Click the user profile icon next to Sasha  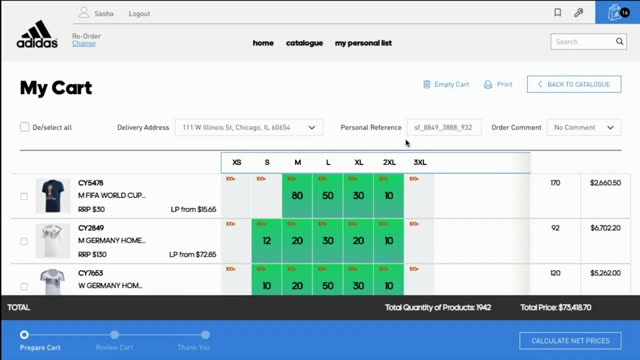coord(84,12)
